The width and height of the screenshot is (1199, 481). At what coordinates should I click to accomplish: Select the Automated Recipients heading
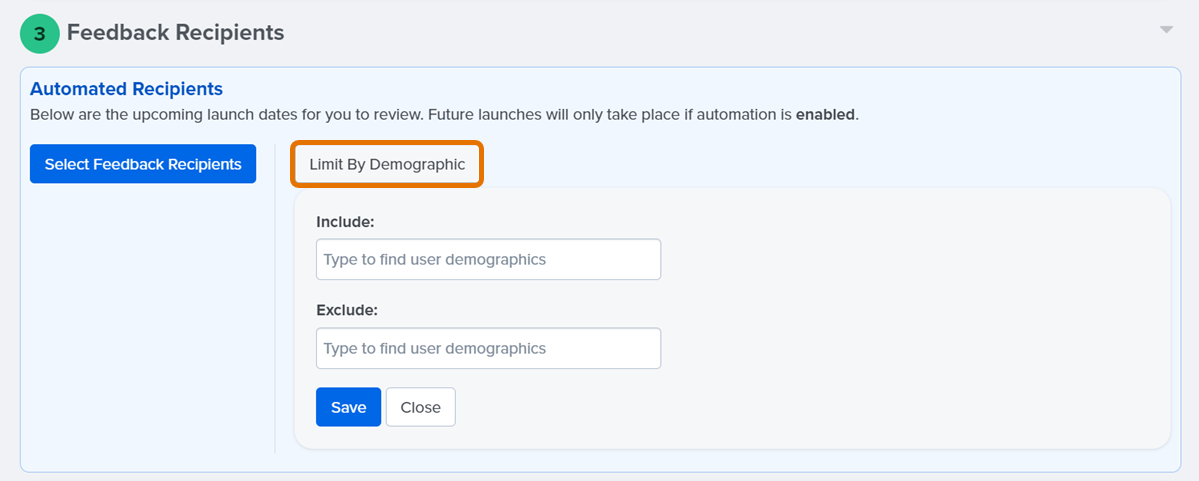click(x=126, y=89)
